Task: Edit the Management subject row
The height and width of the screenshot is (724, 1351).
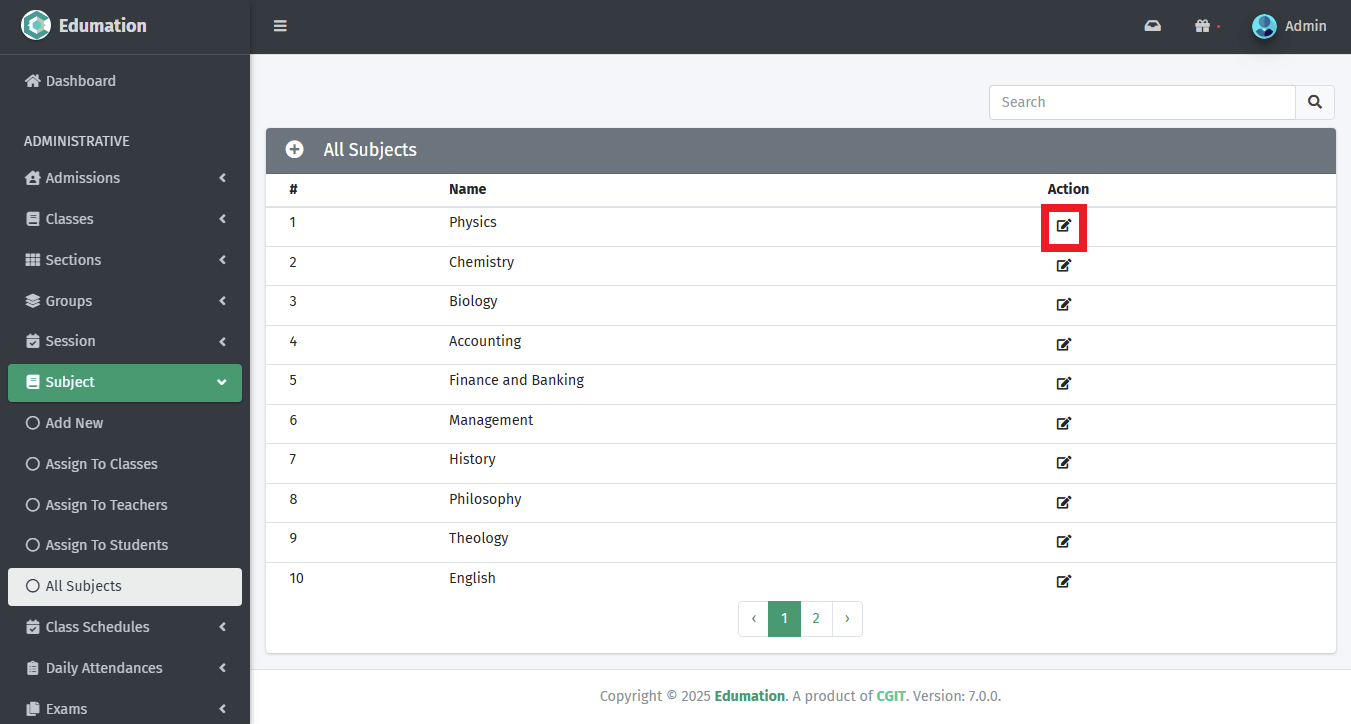Action: click(1064, 423)
